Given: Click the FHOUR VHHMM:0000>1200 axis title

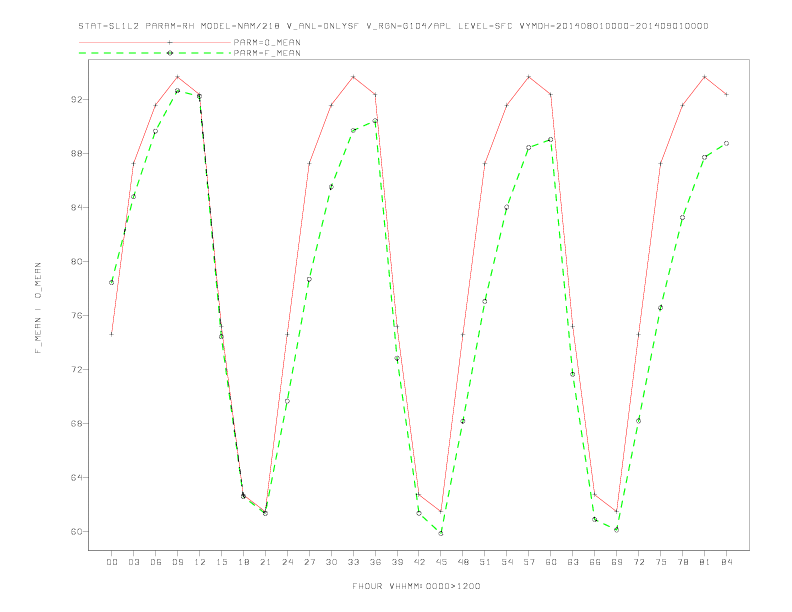Looking at the screenshot, I should (416, 586).
